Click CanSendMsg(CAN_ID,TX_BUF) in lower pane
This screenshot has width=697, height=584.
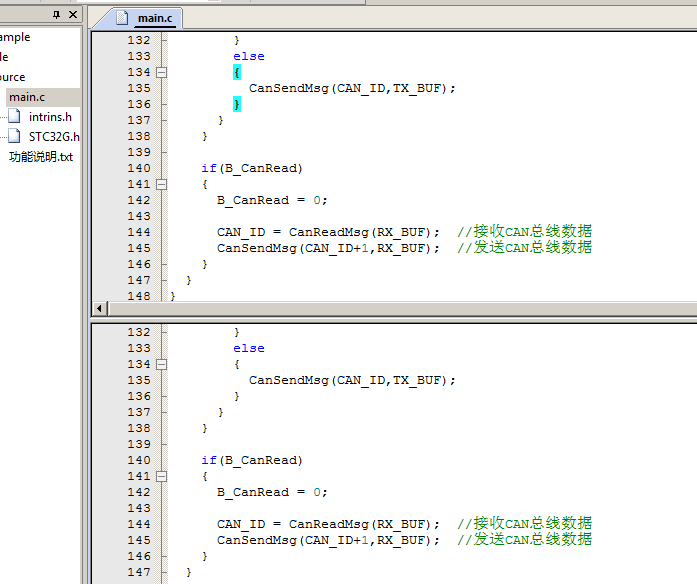click(x=352, y=380)
